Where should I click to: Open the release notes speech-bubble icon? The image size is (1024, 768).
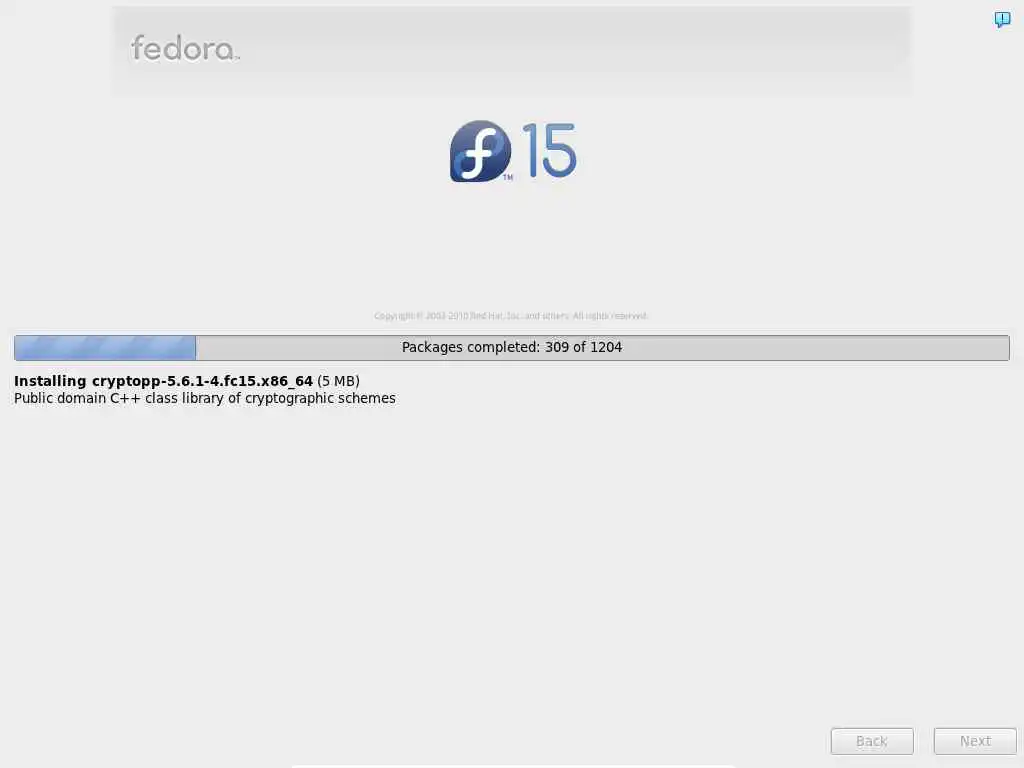pyautogui.click(x=1002, y=19)
